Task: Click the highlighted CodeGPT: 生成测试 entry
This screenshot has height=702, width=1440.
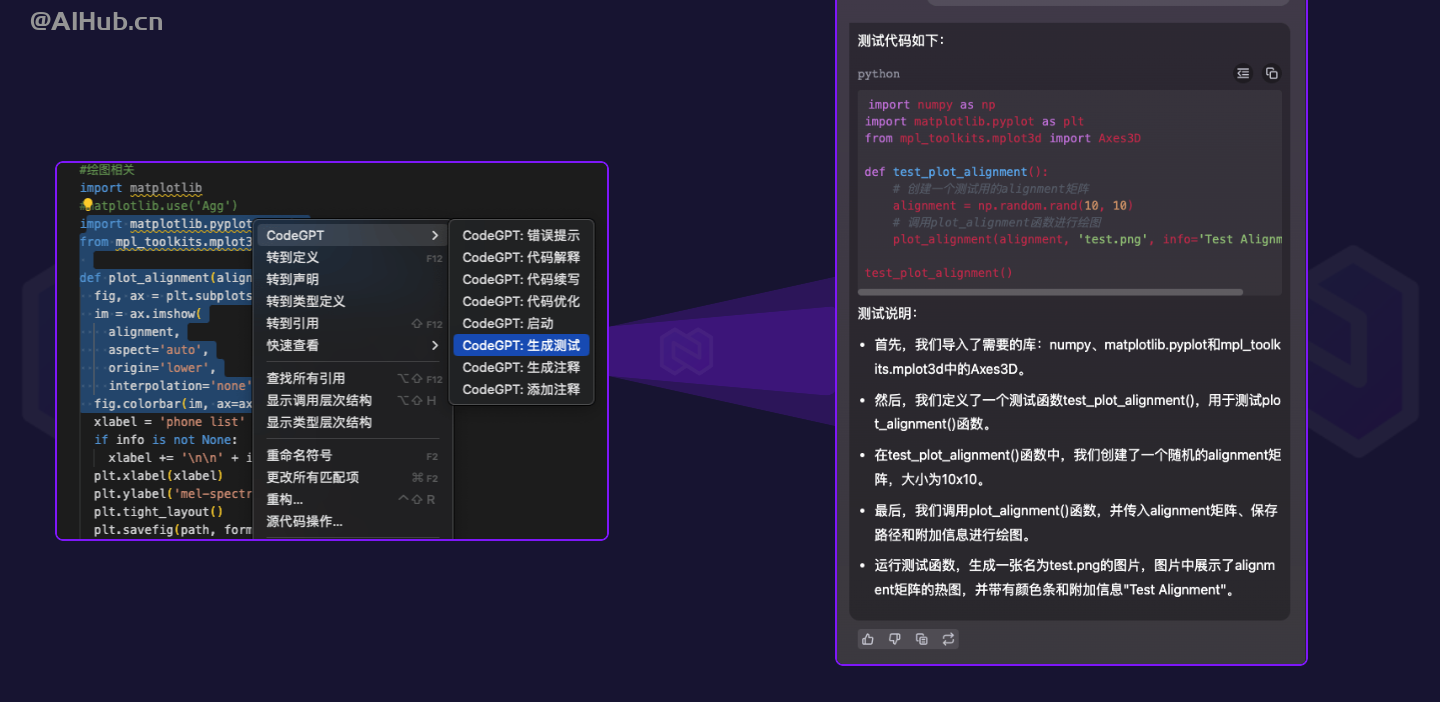Action: (521, 345)
